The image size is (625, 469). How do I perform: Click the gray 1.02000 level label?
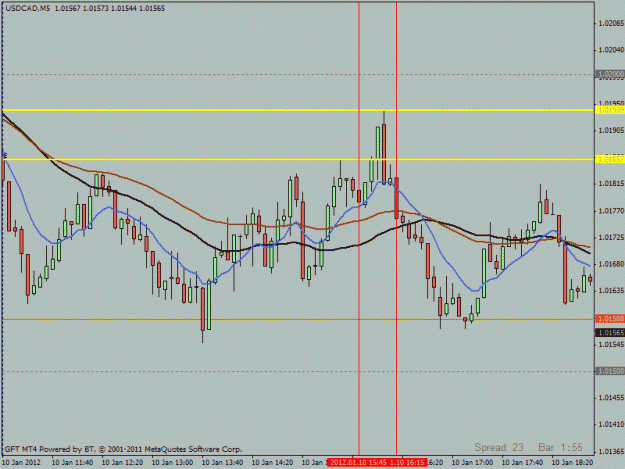pos(610,74)
